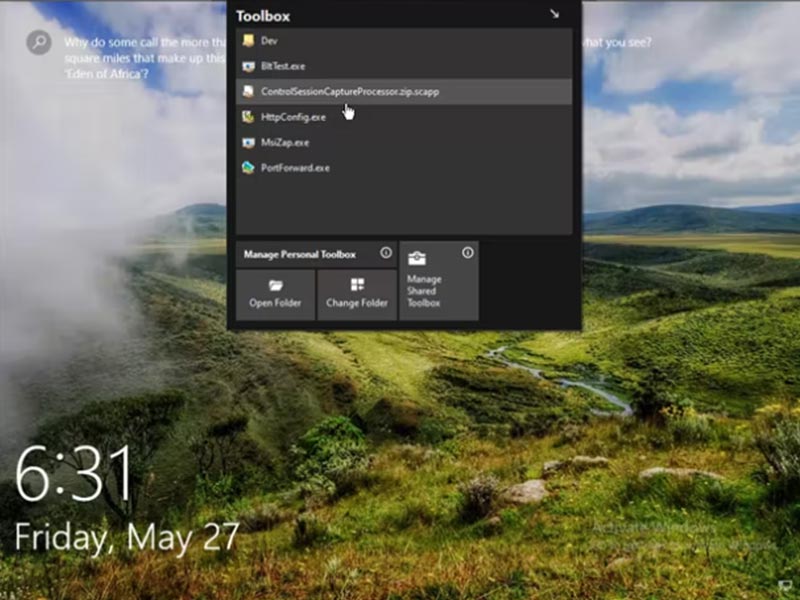Click the Toolbox panel title
This screenshot has height=600, width=800.
point(264,16)
